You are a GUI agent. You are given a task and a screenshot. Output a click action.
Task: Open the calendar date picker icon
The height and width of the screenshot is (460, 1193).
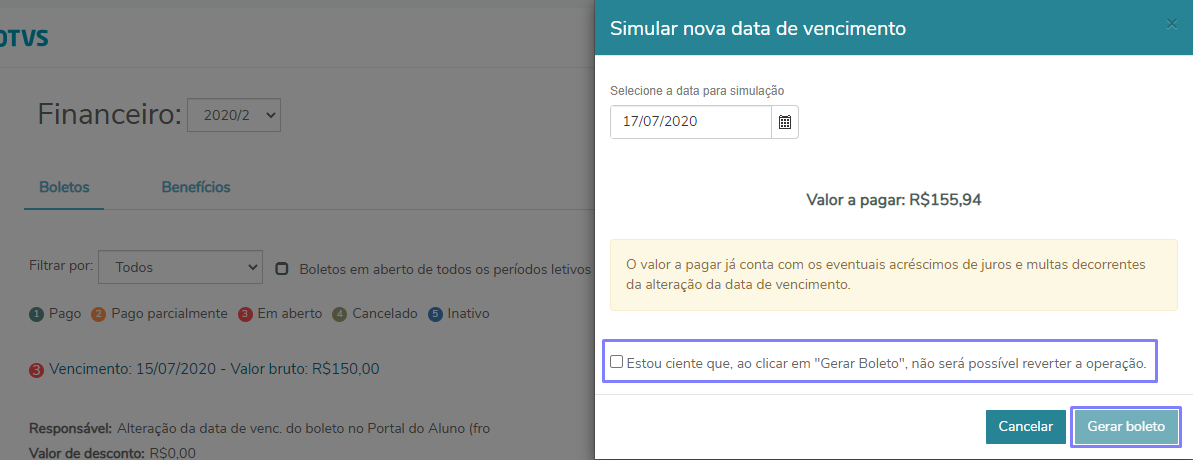click(x=785, y=122)
